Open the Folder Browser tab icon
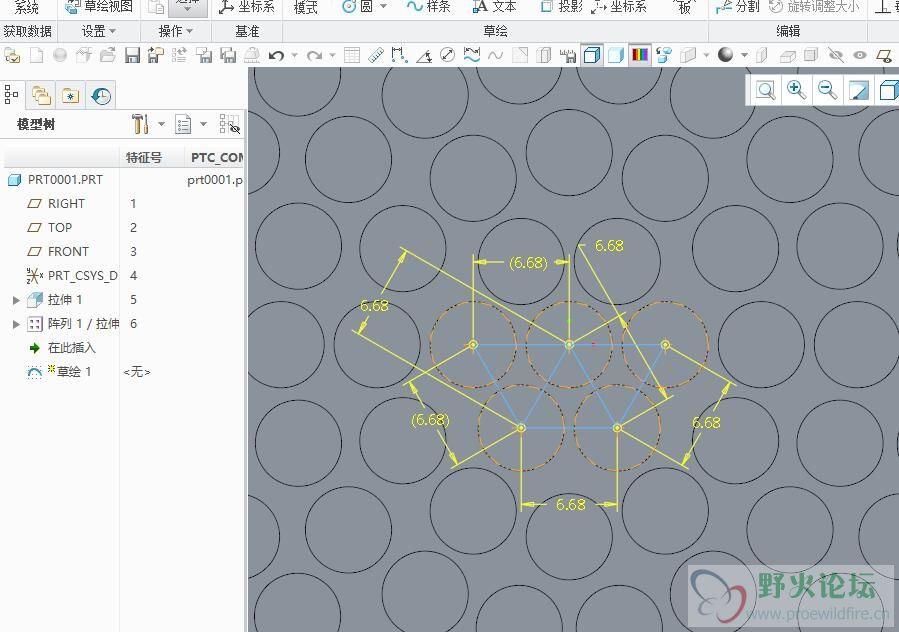Screen dimensions: 899x632 pos(41,95)
